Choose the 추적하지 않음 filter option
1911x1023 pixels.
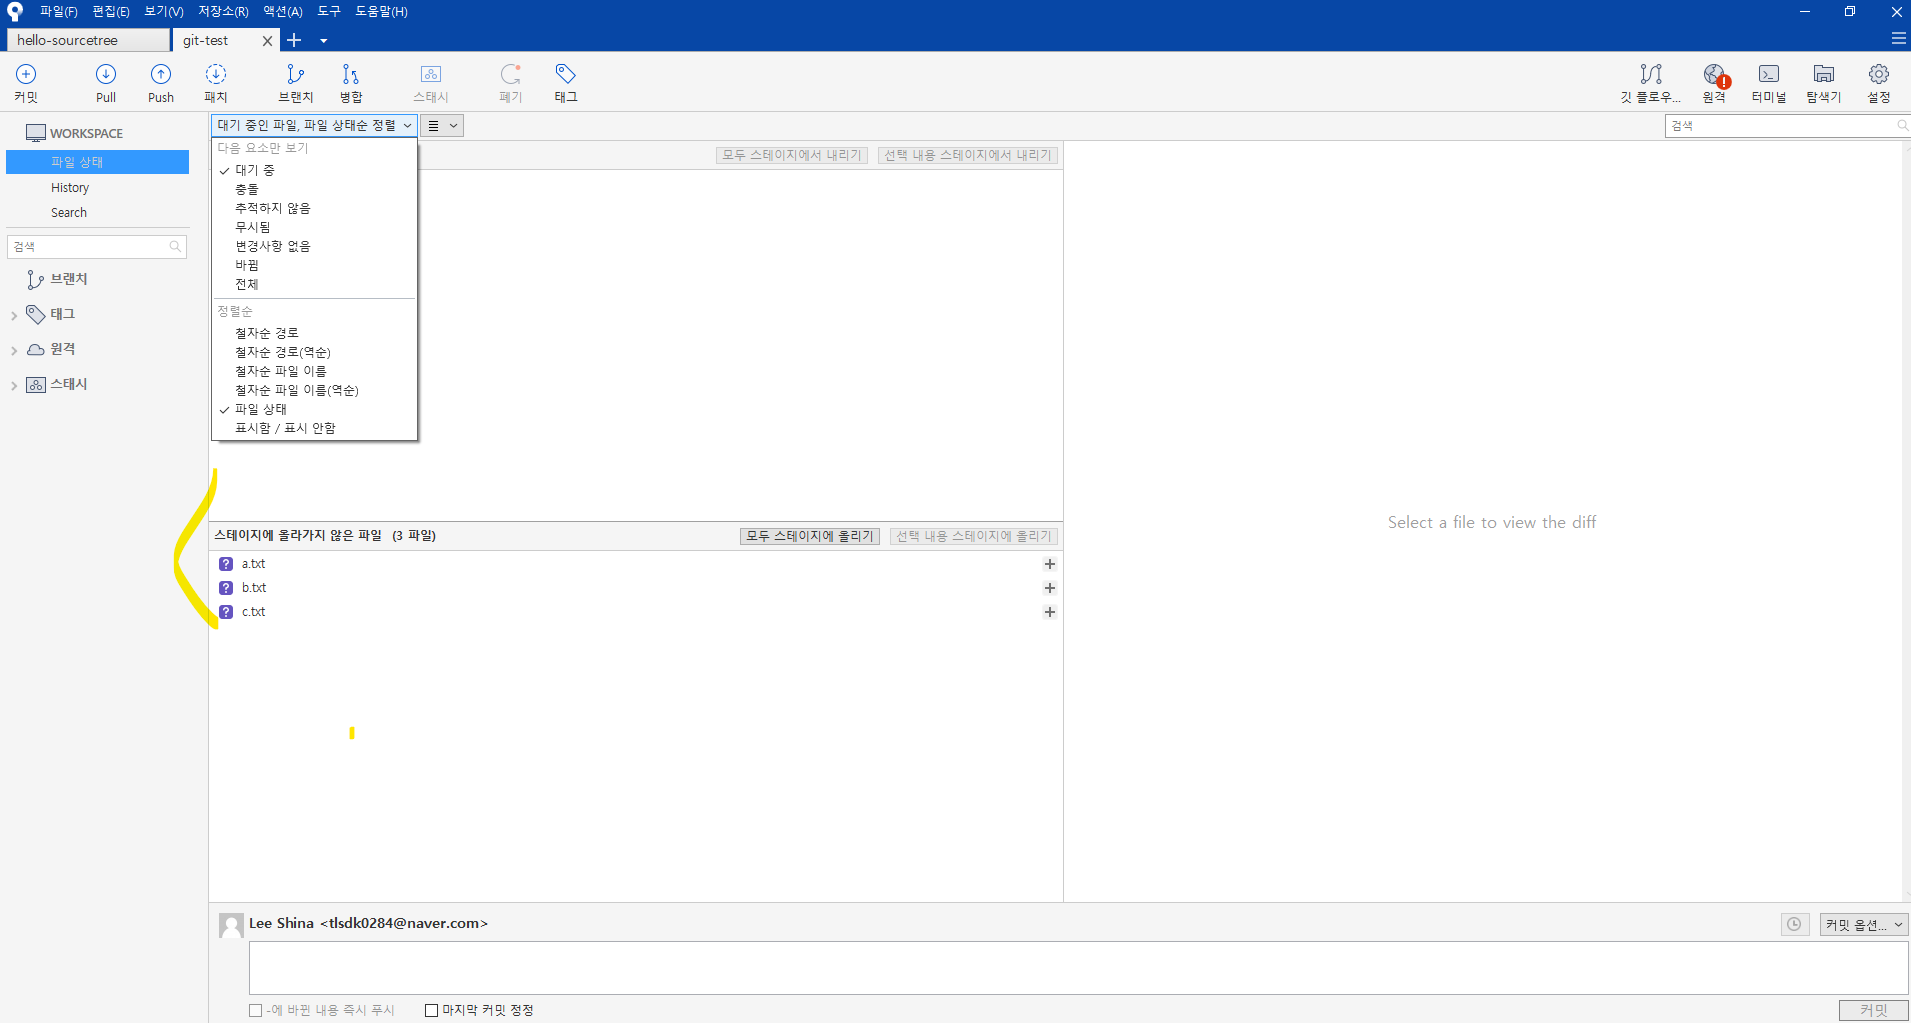click(x=314, y=208)
